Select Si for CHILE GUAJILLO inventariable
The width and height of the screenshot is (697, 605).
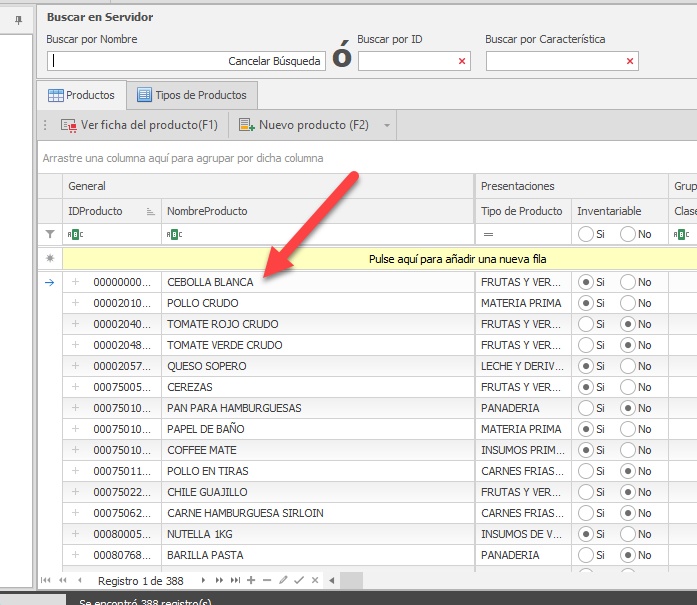point(586,492)
